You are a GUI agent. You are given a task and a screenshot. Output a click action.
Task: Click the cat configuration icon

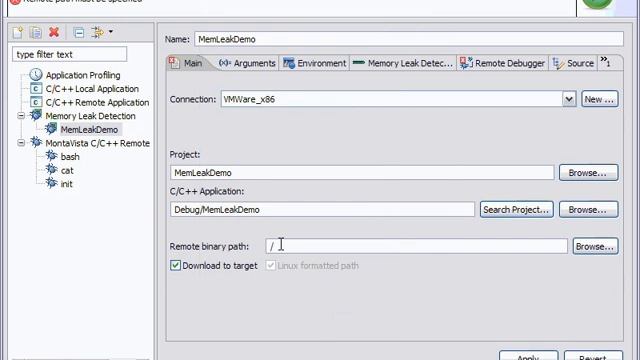coord(51,169)
